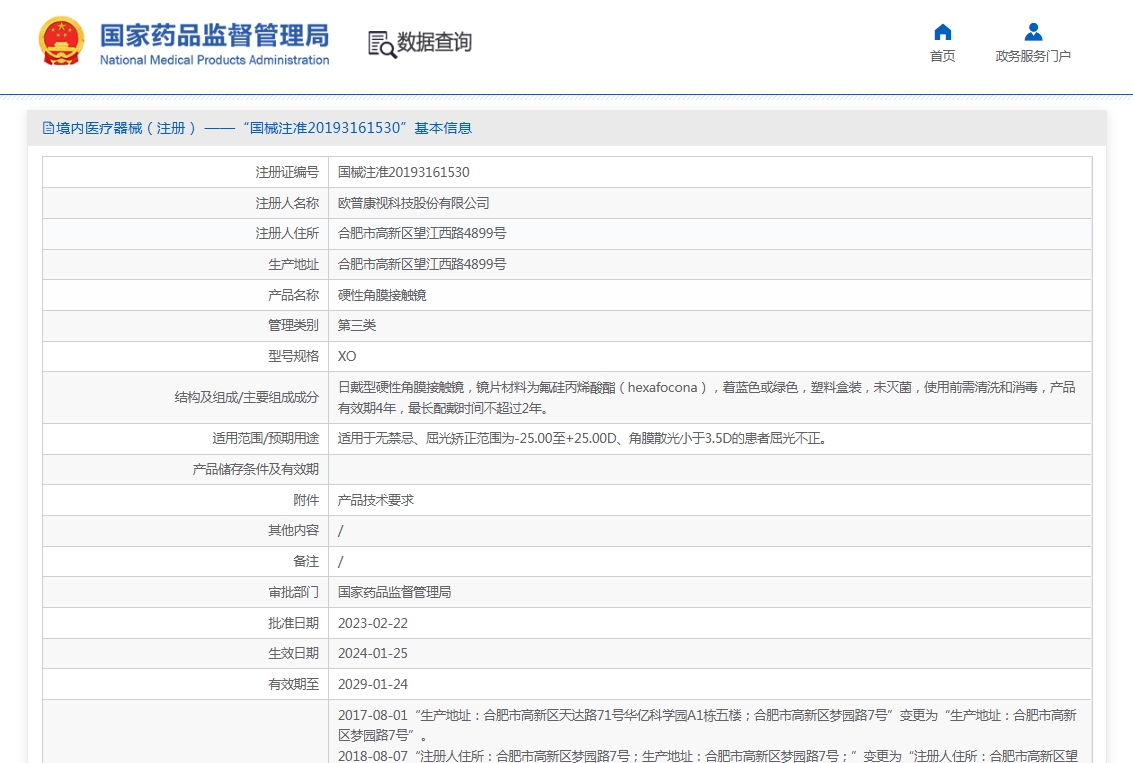Select 欧普康视科技股份有限公司 registrant name
The width and height of the screenshot is (1133, 763).
[x=413, y=203]
